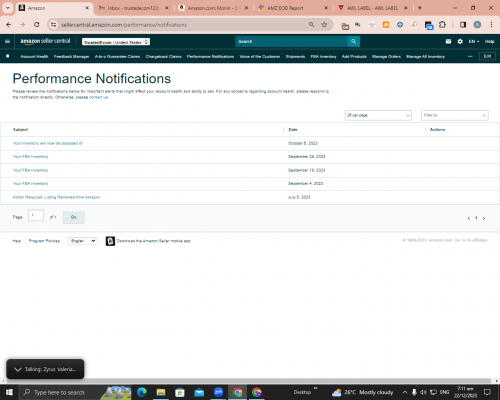
Task: Open the EN language dropdown in the header
Action: click(474, 41)
